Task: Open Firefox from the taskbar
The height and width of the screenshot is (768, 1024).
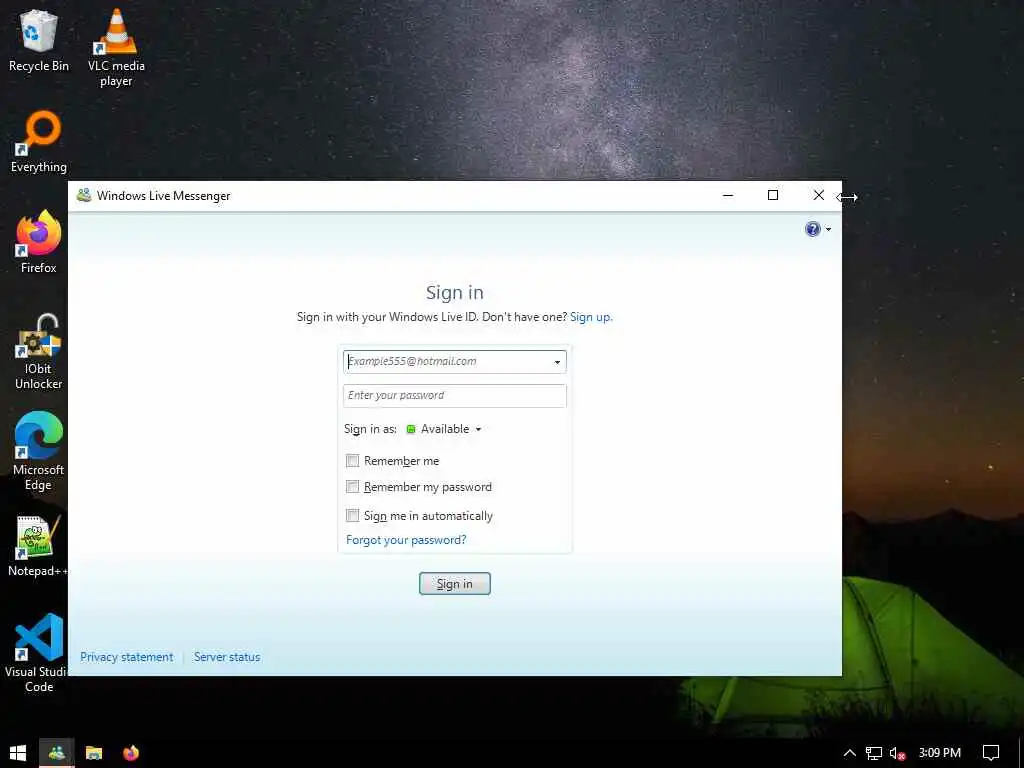Action: tap(131, 753)
